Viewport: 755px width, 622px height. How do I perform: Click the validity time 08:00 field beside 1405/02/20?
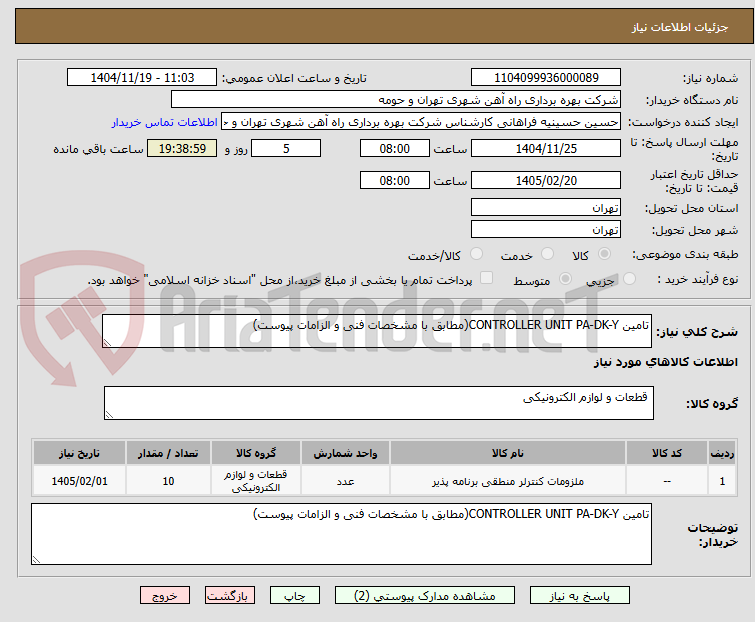394,180
